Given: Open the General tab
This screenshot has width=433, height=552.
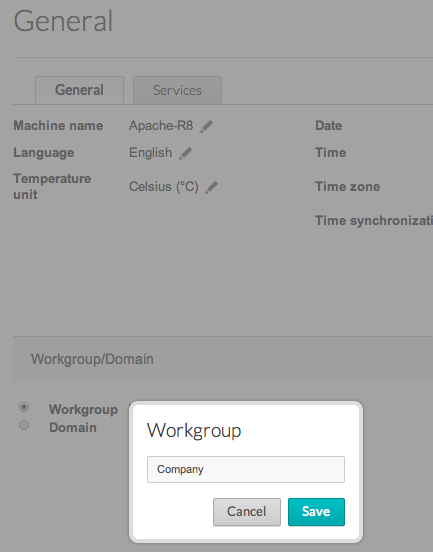Looking at the screenshot, I should point(79,90).
